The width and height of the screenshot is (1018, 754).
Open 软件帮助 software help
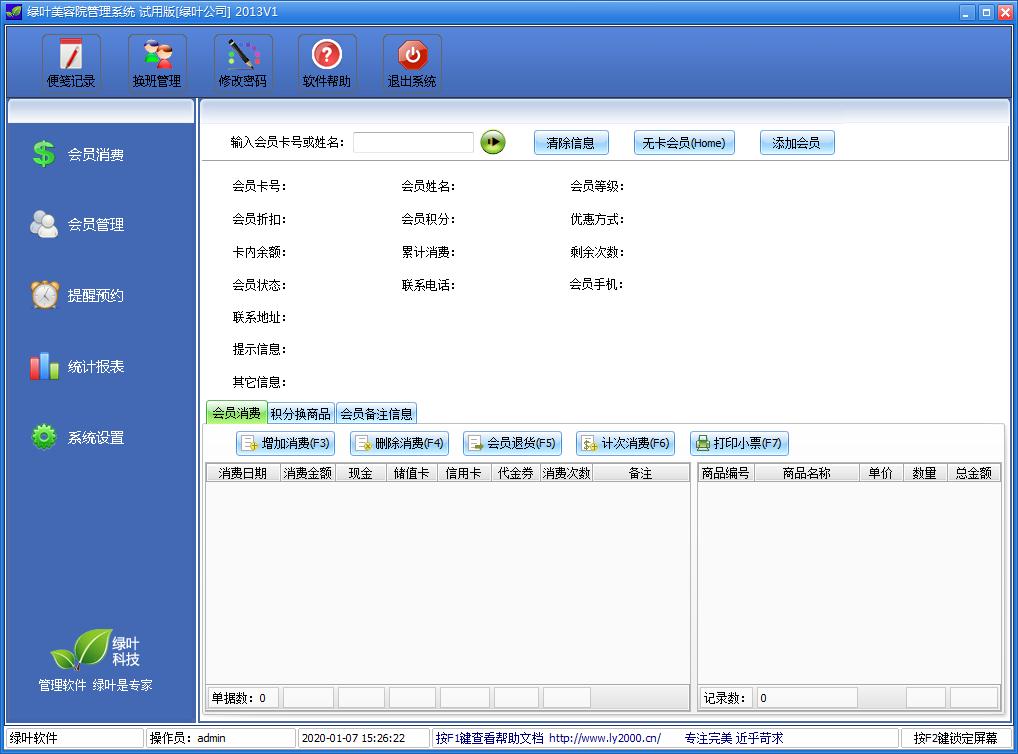click(x=326, y=61)
